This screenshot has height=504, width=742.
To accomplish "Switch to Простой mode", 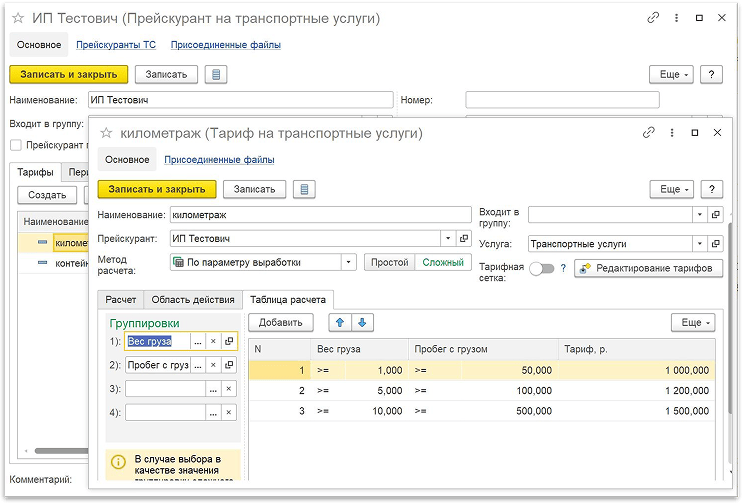I will pos(389,262).
